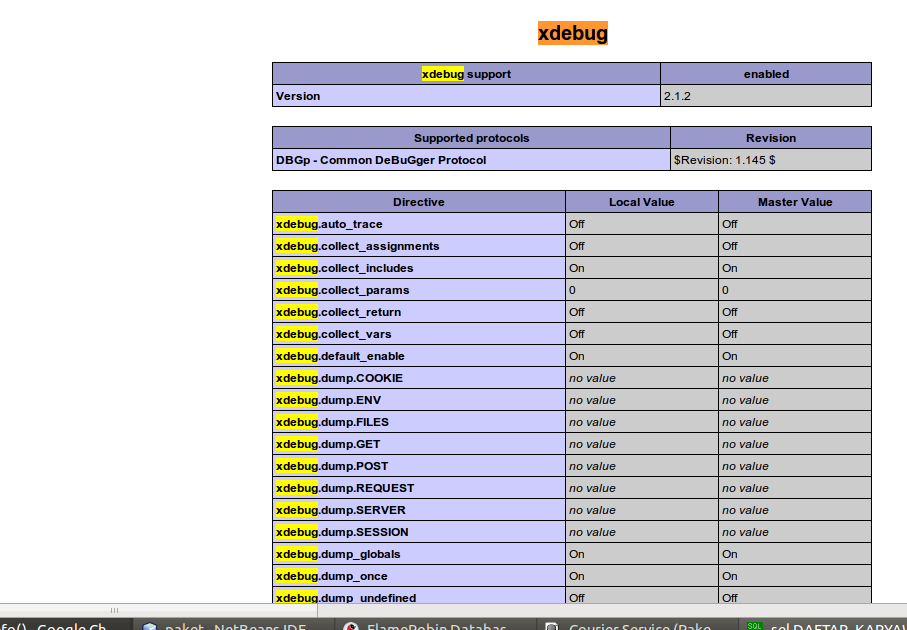The height and width of the screenshot is (630, 907).
Task: Click local 'no value' for xdebug.dump.COOKIE
Action: (641, 378)
